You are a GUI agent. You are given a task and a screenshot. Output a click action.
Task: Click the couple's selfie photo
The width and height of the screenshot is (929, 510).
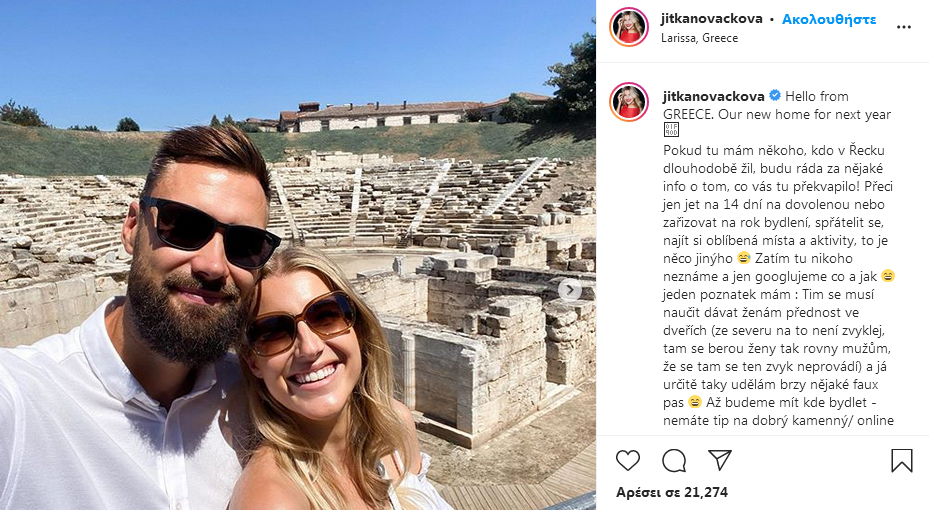coord(297,255)
